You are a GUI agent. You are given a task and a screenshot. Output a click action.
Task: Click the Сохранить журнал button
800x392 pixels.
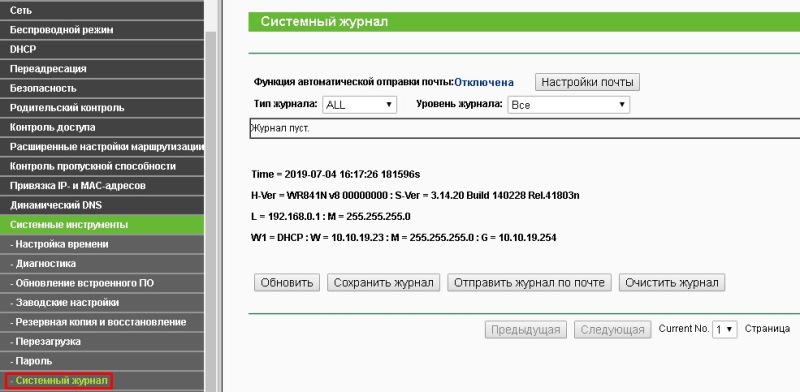tap(384, 283)
